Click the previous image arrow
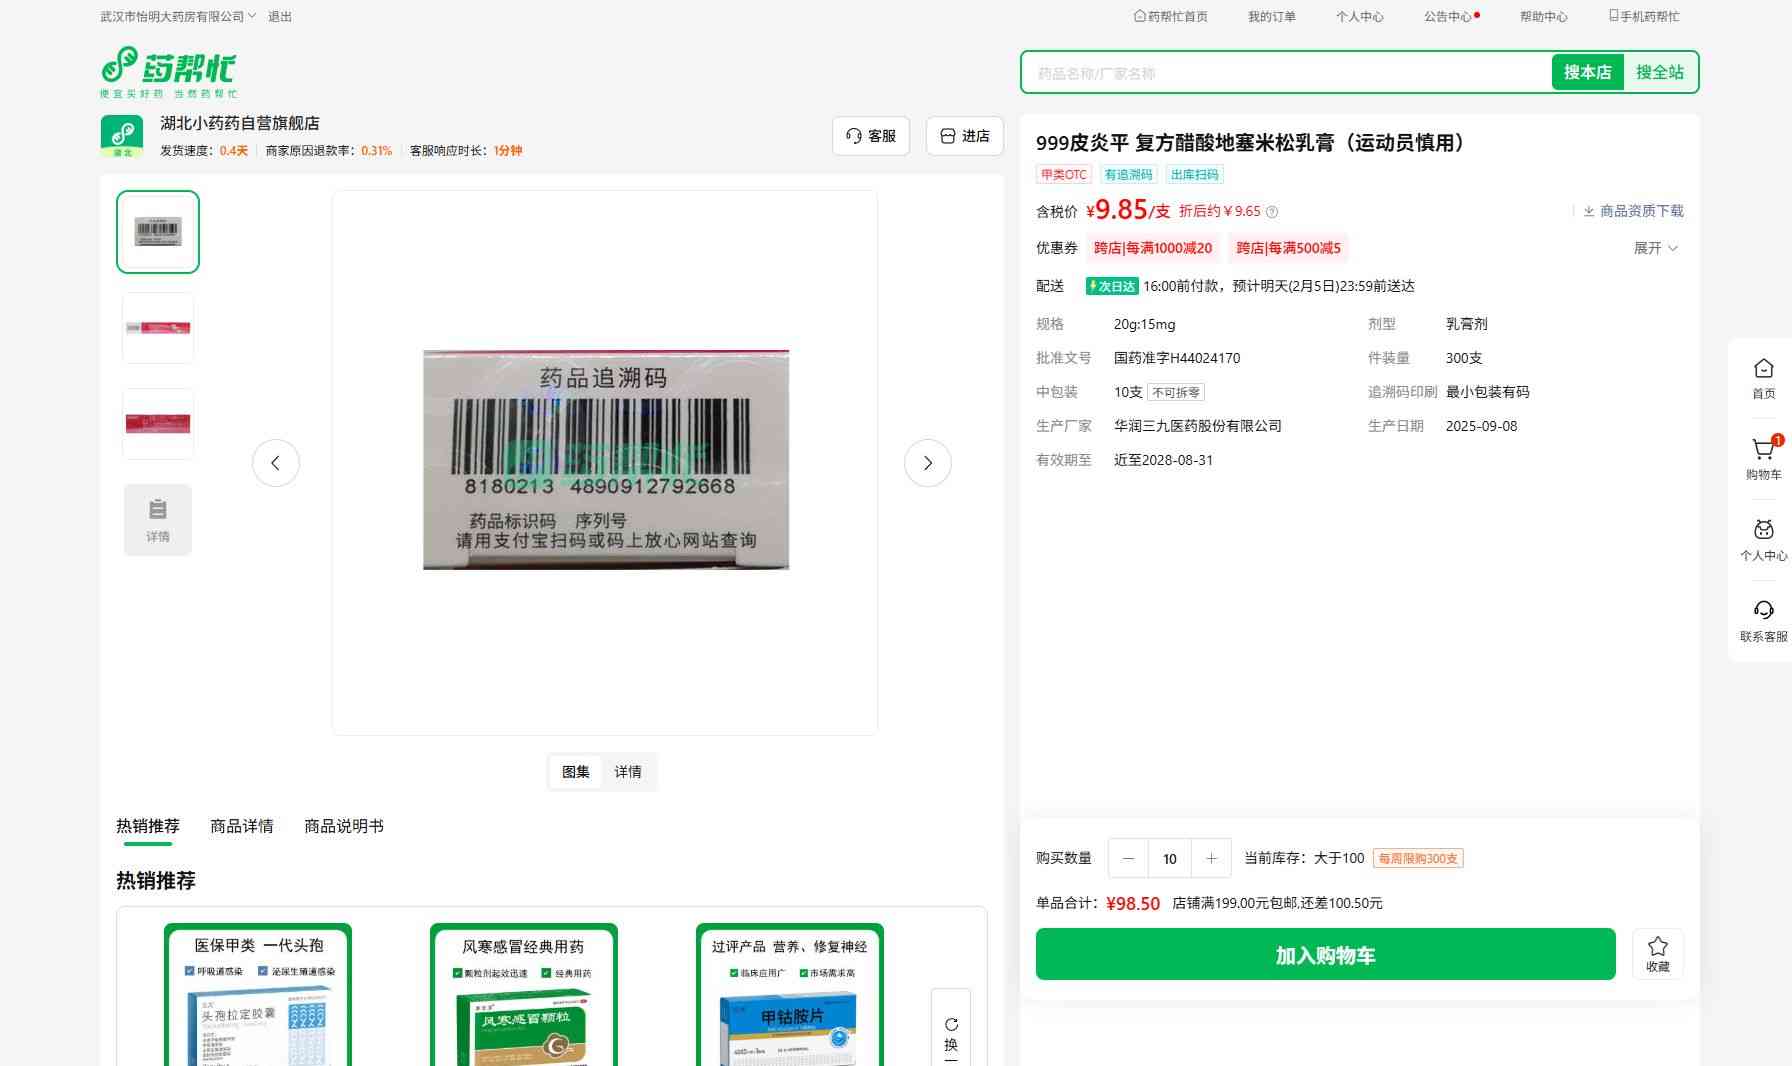Viewport: 1792px width, 1066px height. pyautogui.click(x=276, y=463)
